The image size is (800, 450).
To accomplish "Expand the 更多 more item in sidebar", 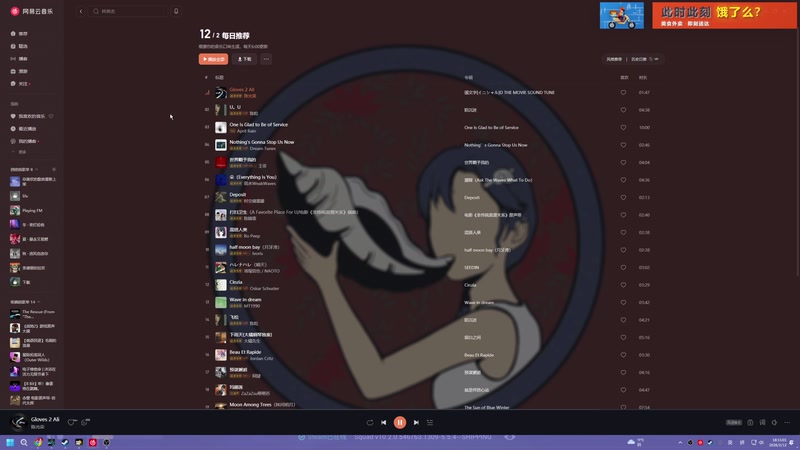I will [20, 152].
